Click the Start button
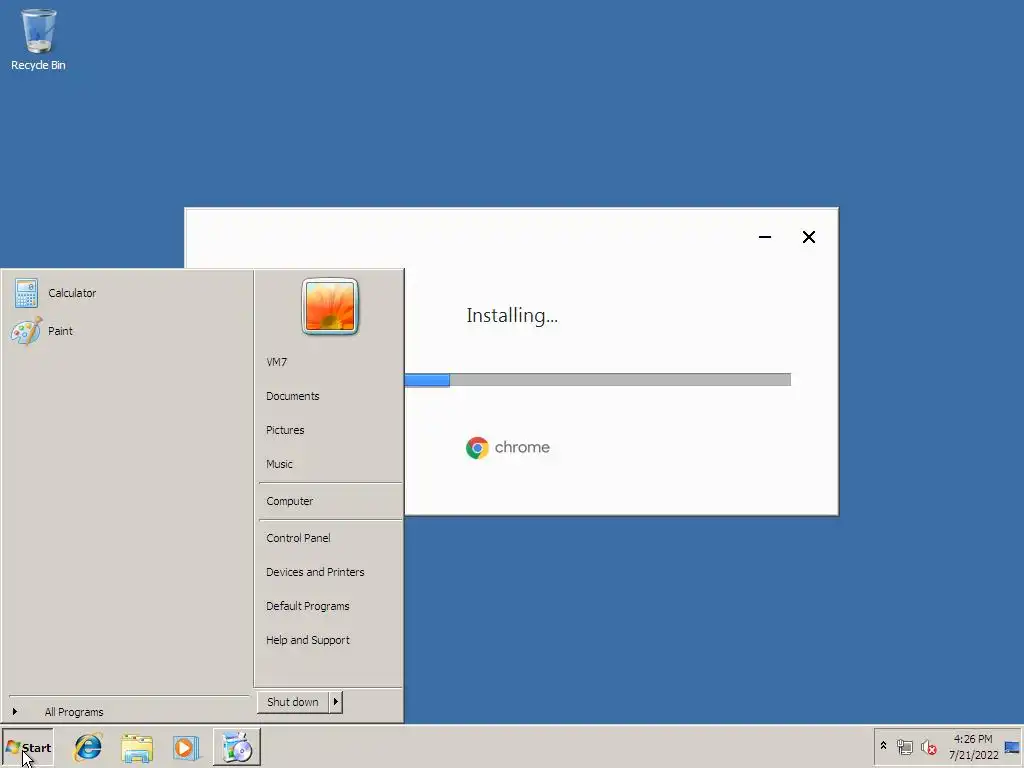Viewport: 1024px width, 768px height. [28, 748]
